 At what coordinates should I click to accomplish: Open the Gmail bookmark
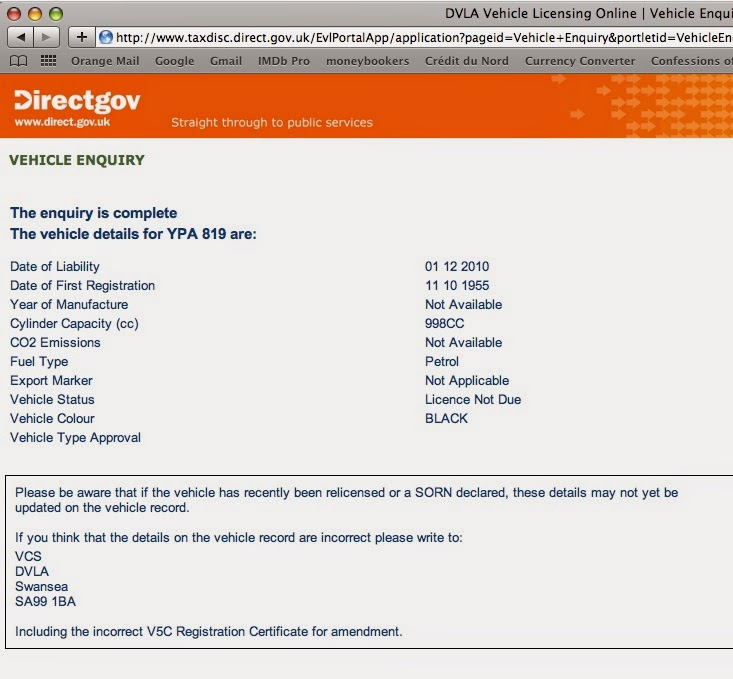coord(226,61)
